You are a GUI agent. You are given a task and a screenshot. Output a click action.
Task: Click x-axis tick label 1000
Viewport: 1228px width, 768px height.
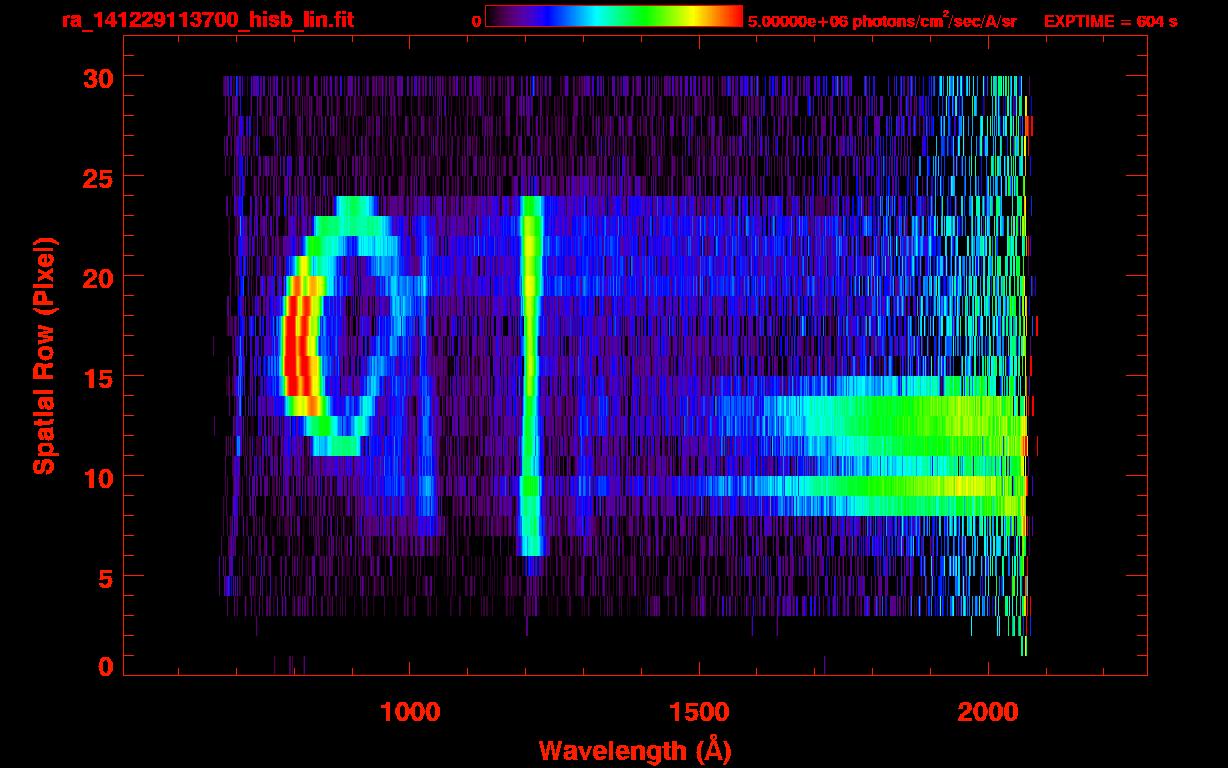pos(409,712)
